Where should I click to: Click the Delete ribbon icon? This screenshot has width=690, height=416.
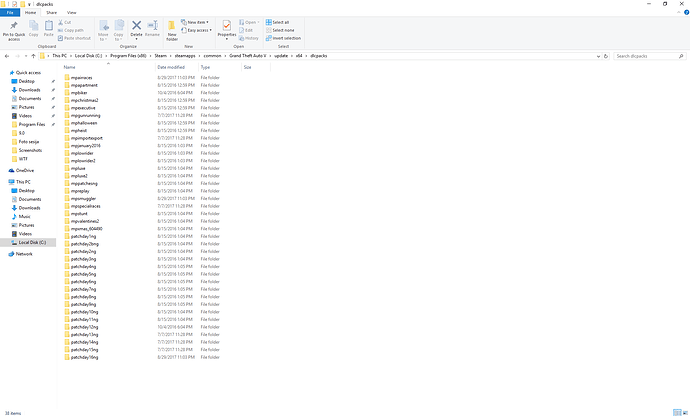[x=136, y=26]
